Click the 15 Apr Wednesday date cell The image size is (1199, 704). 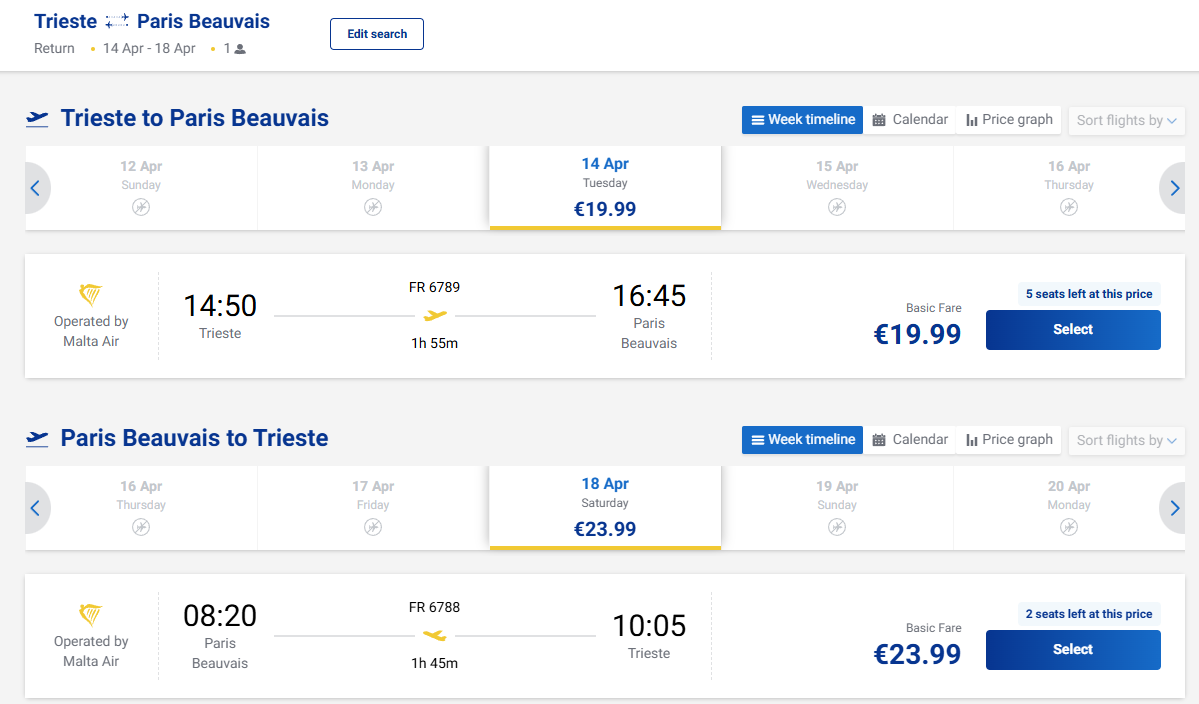(837, 187)
